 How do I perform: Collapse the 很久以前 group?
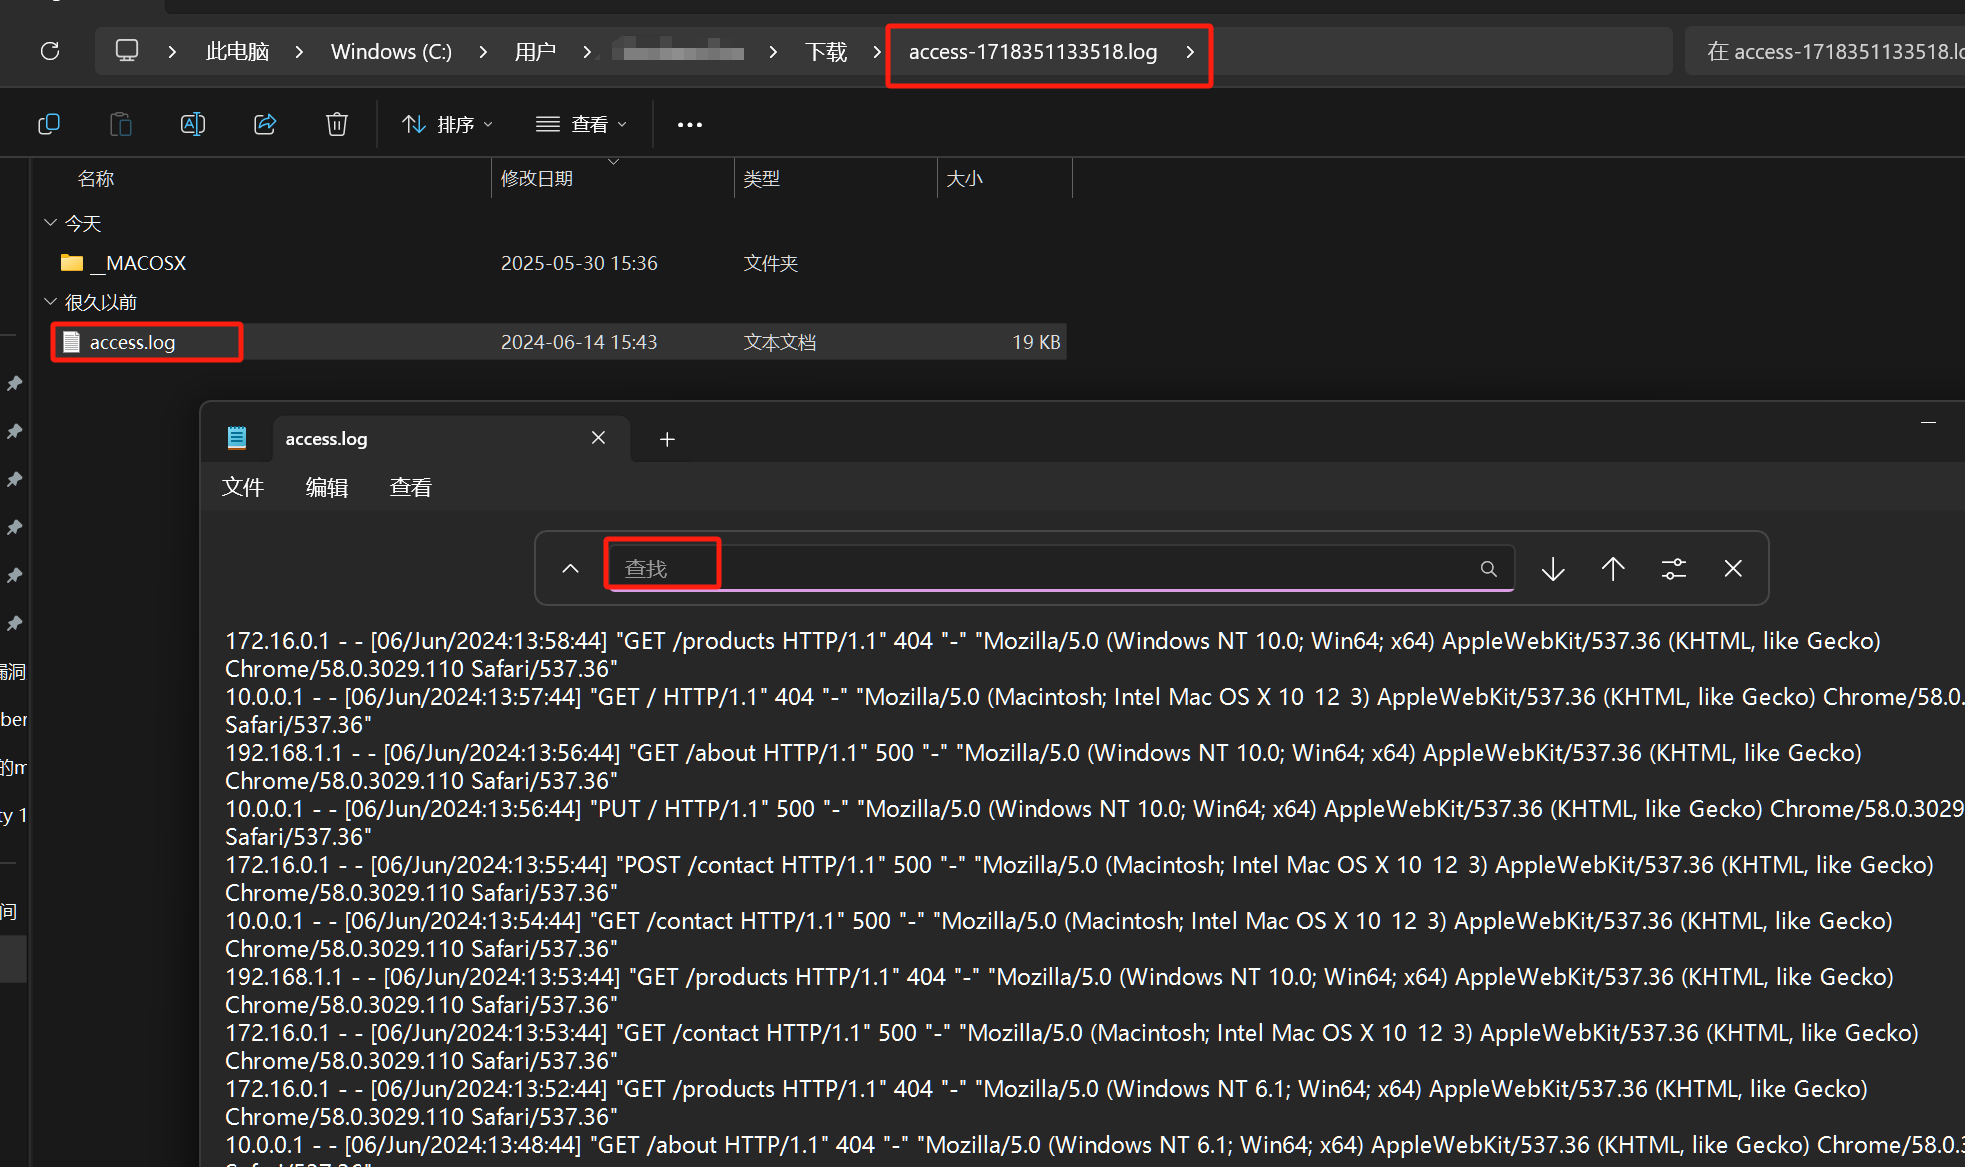pyautogui.click(x=51, y=301)
